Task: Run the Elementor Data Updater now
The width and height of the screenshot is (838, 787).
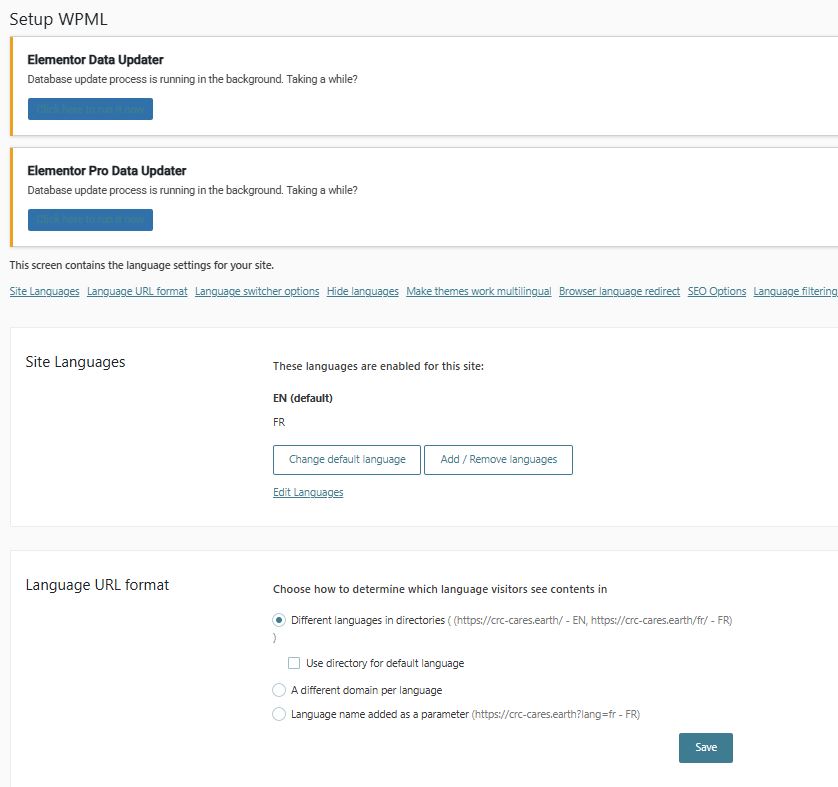Action: click(90, 109)
